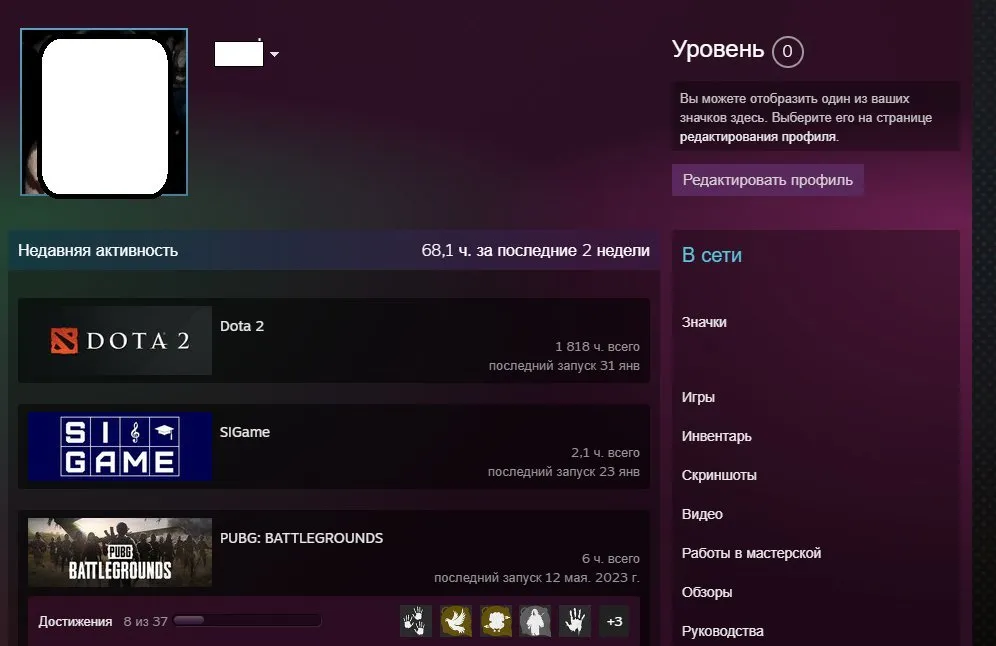
Task: Go to Обзоры
Action: (x=707, y=592)
